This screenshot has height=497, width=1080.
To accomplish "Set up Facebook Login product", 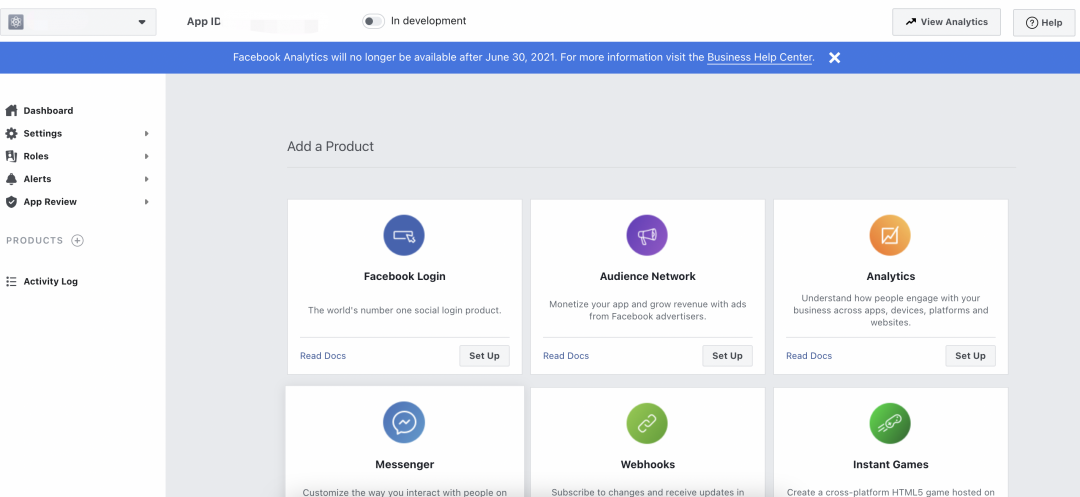I will pyautogui.click(x=484, y=356).
